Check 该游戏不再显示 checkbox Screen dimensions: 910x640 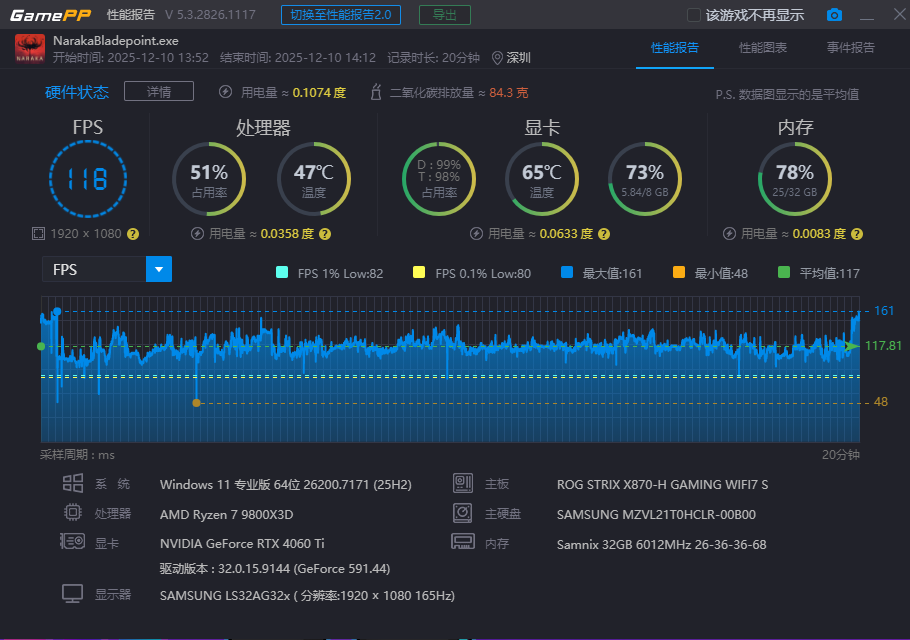tap(691, 14)
